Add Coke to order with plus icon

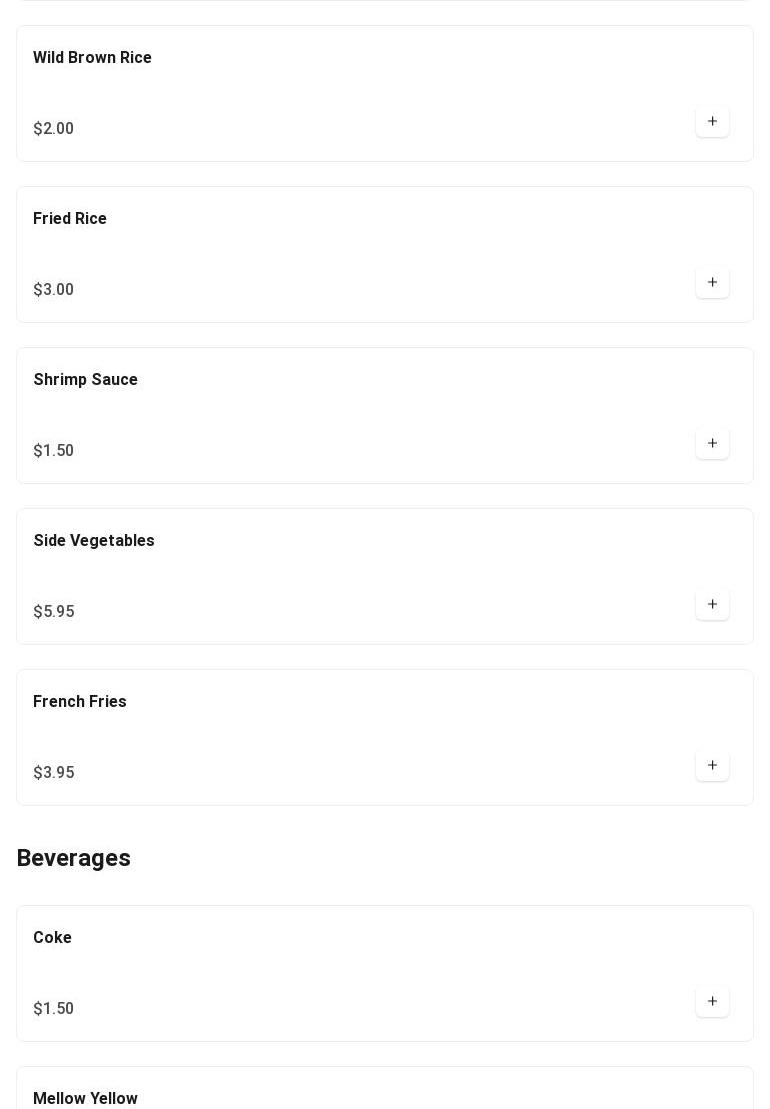(x=712, y=1001)
